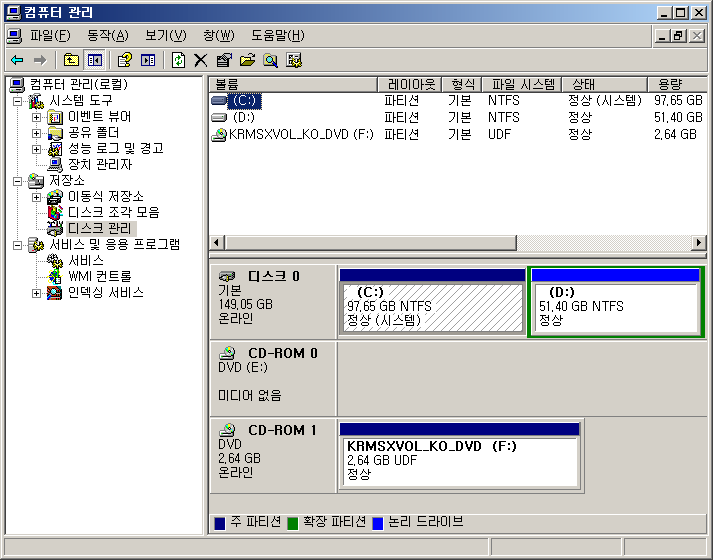Collapse the 저장소 tree node
Image resolution: width=713 pixels, height=560 pixels.
17,181
